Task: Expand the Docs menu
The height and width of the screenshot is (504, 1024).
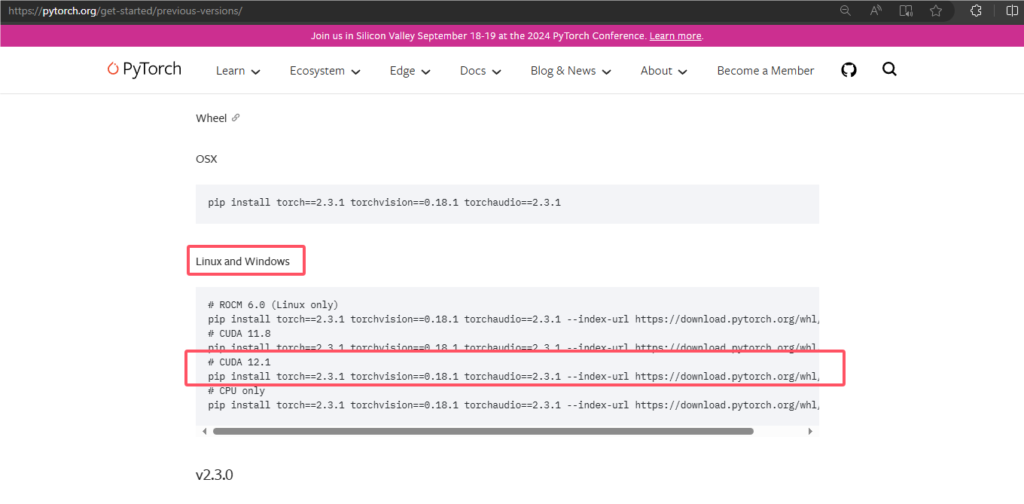Action: 481,71
